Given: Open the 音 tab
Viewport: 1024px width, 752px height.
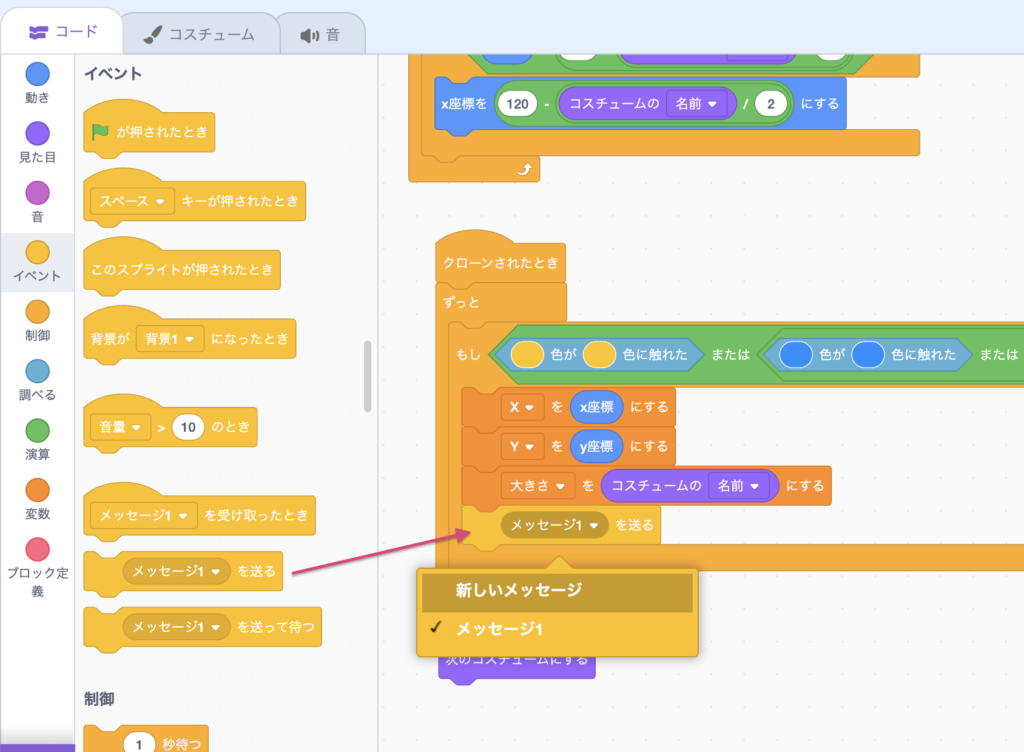Looking at the screenshot, I should (321, 35).
